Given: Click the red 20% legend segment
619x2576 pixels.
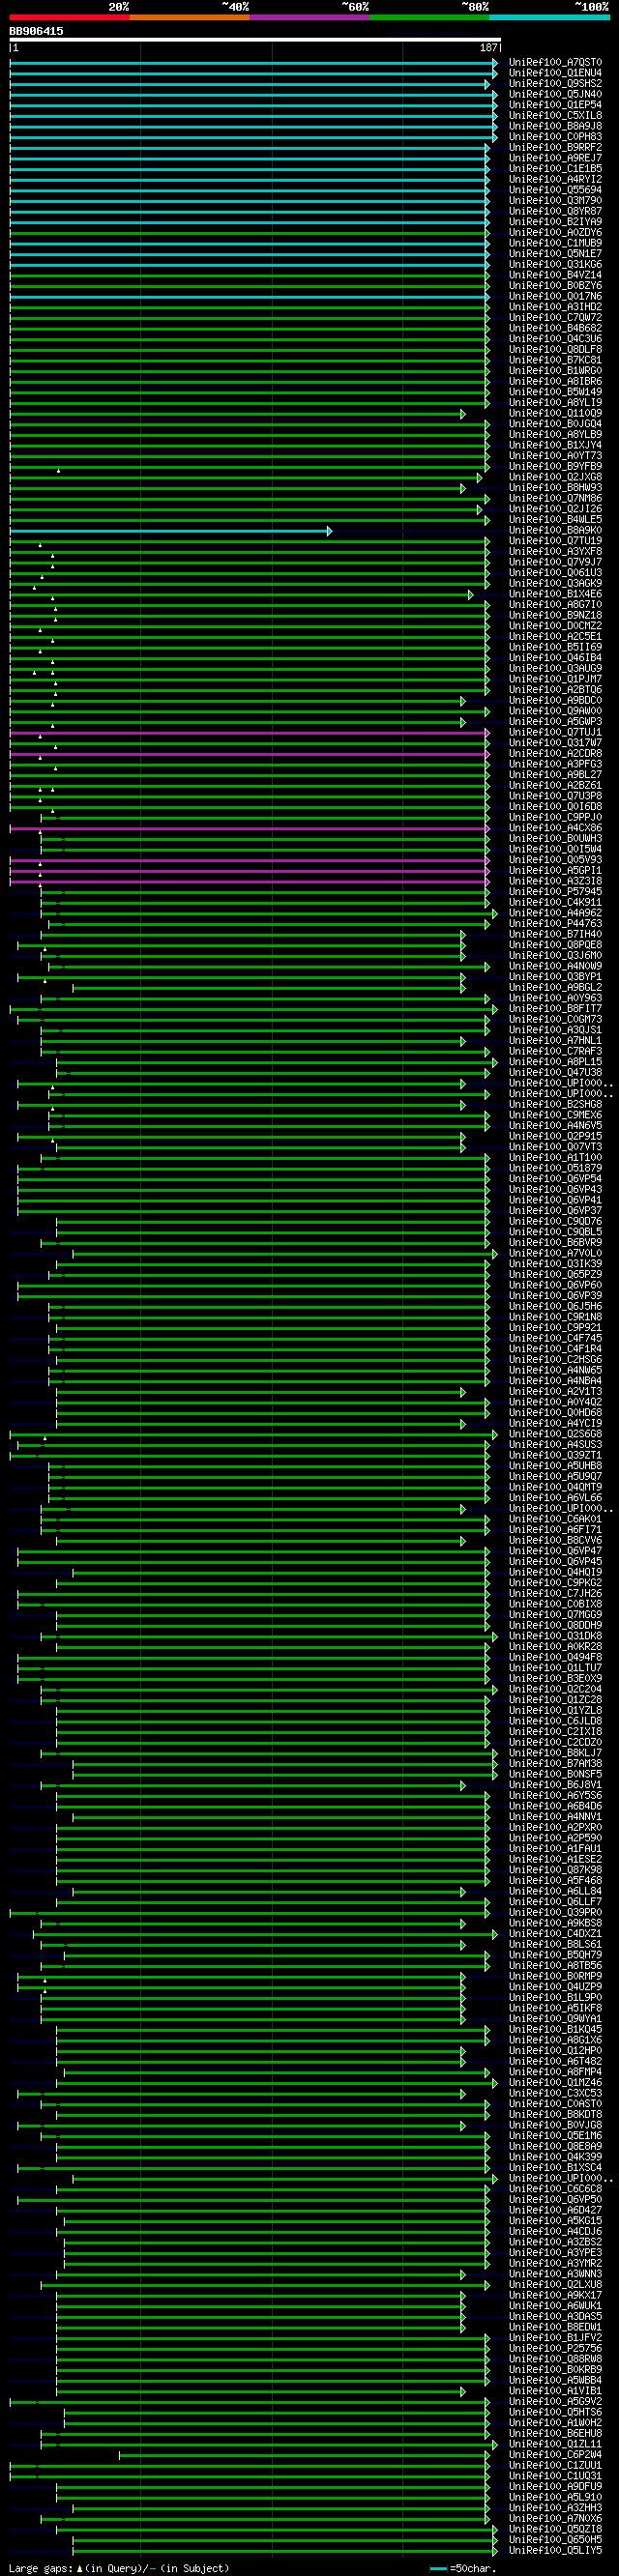Looking at the screenshot, I should click(x=69, y=17).
